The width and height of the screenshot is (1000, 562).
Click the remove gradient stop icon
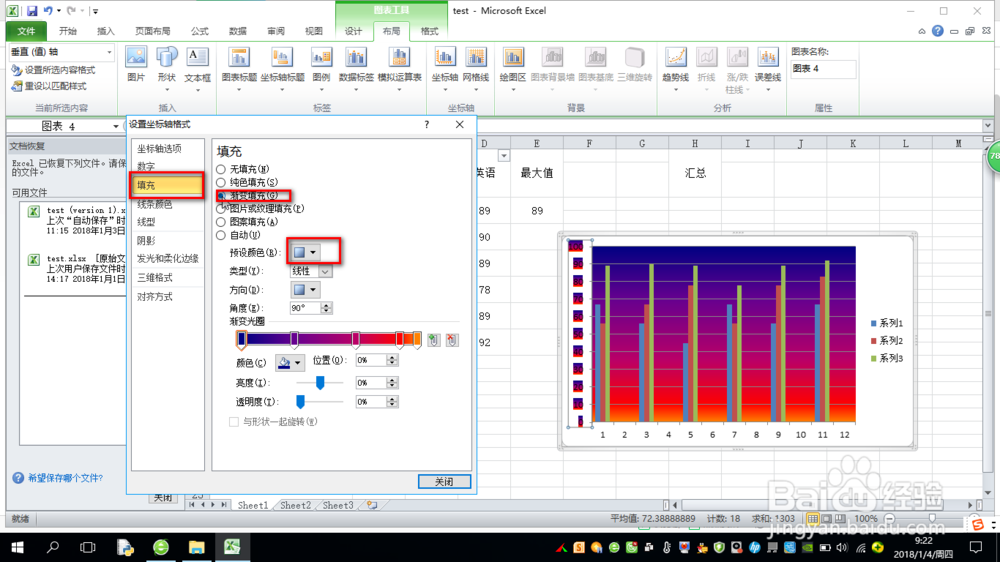click(x=452, y=340)
